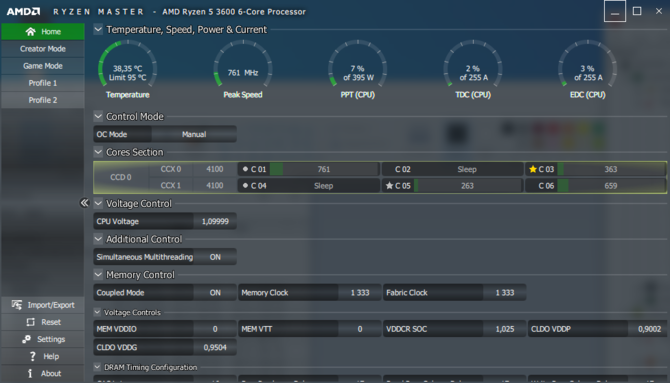Switch to Game Mode
670x383 pixels.
tap(43, 66)
